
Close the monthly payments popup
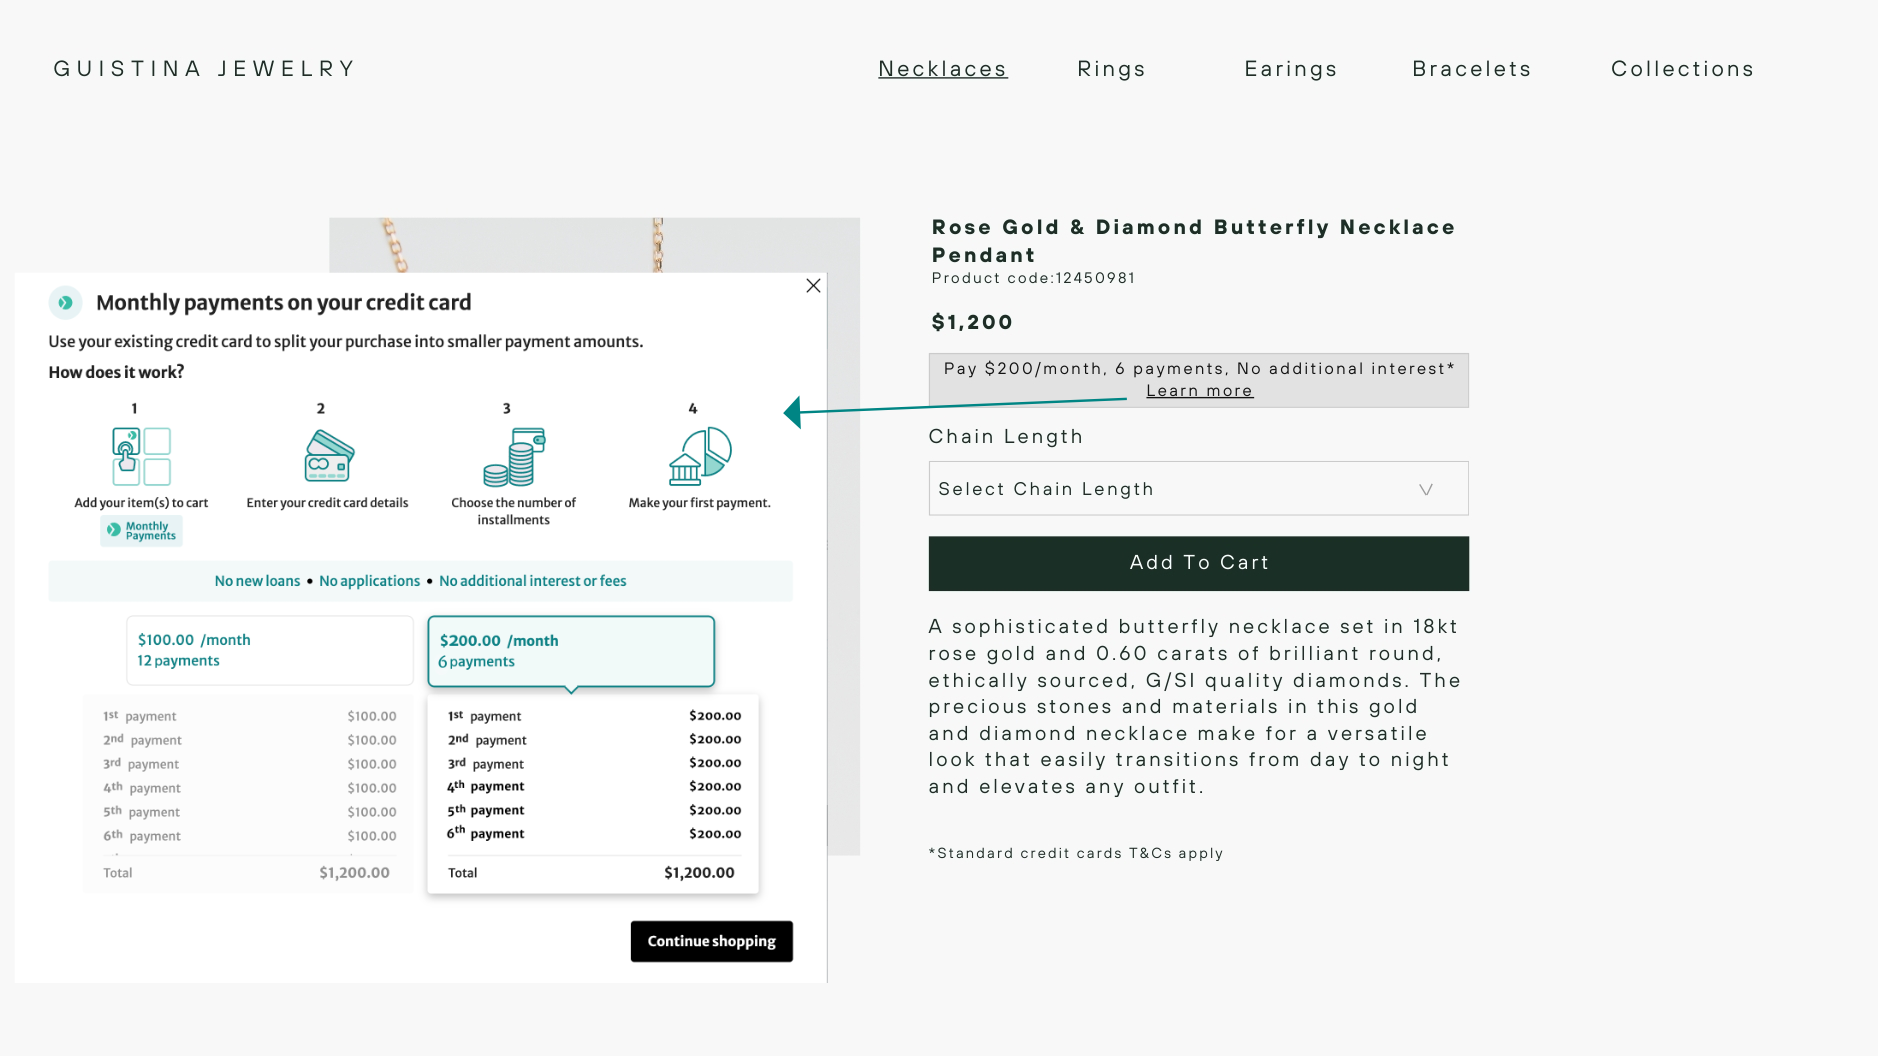(x=813, y=286)
